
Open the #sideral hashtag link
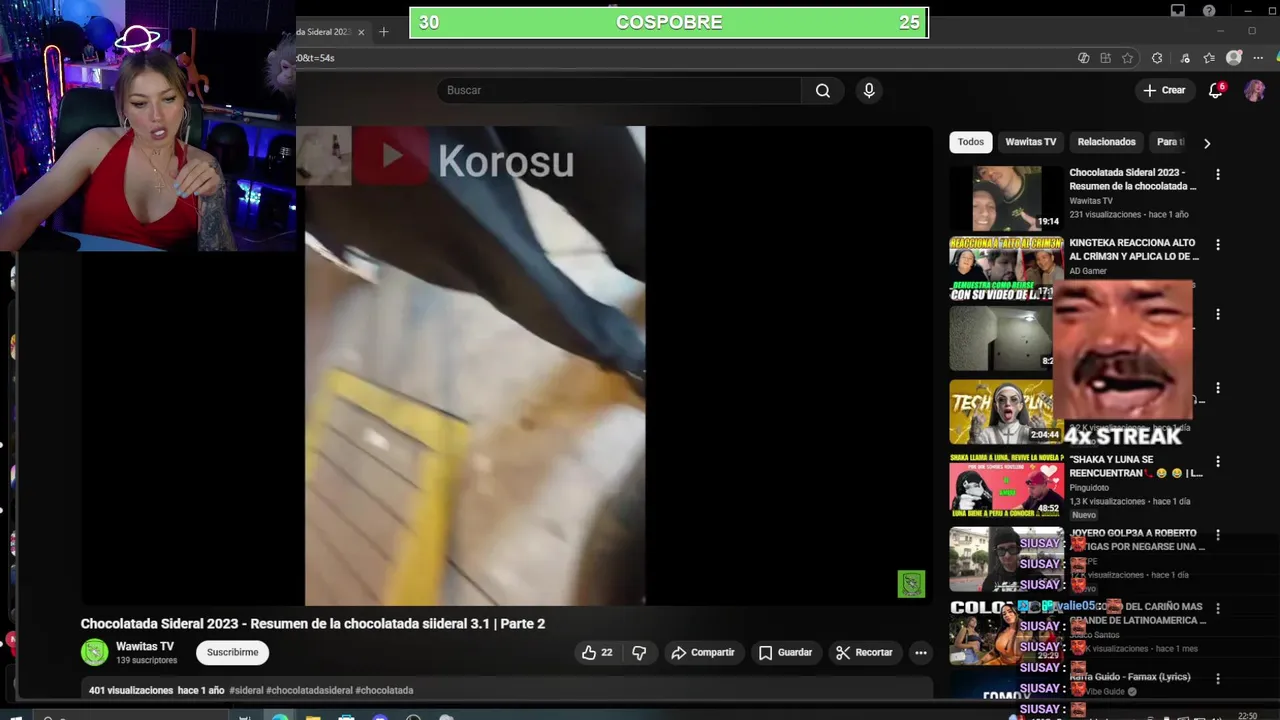click(246, 690)
